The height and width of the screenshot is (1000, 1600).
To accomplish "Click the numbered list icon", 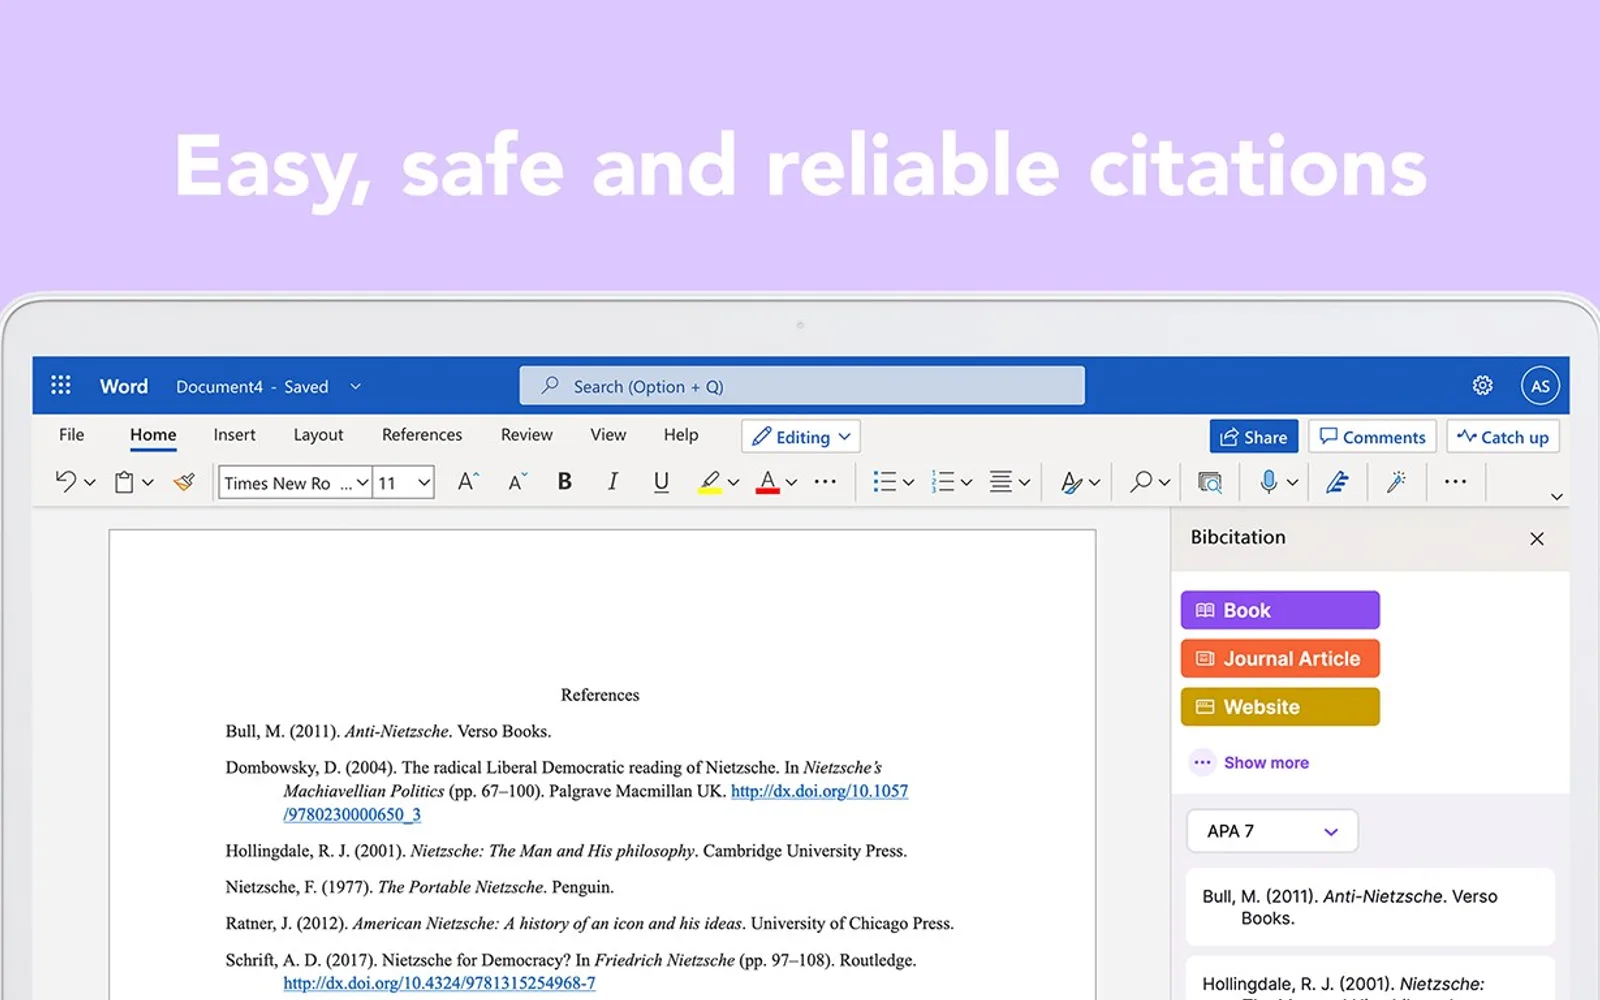I will (x=942, y=482).
